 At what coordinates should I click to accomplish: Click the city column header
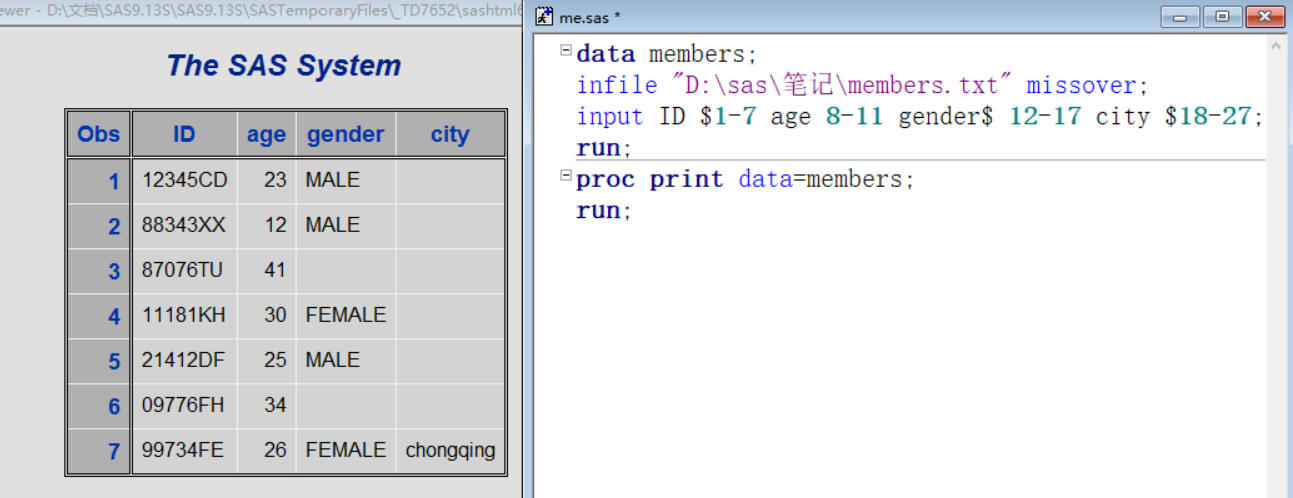click(x=450, y=134)
